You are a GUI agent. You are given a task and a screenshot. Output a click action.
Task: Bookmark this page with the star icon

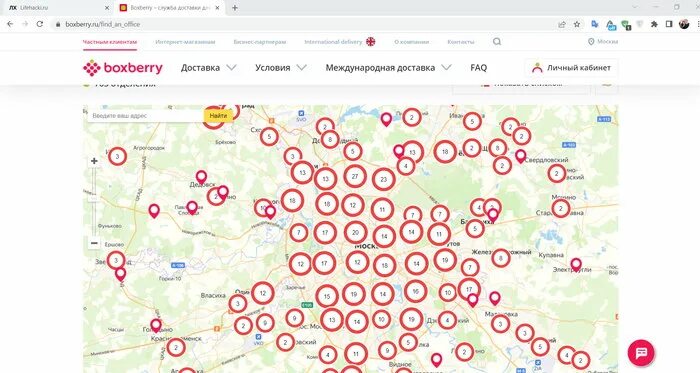coord(577,24)
